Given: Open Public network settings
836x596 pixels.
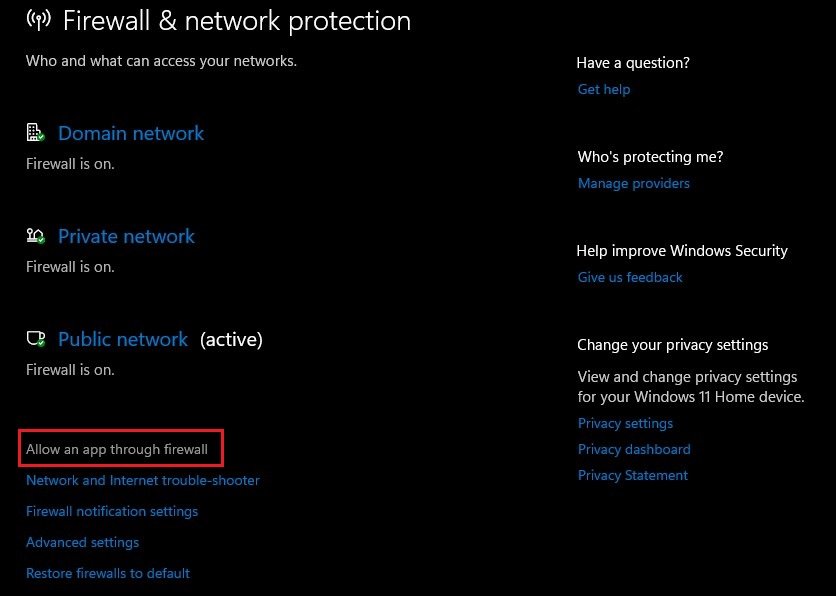Looking at the screenshot, I should pos(123,339).
